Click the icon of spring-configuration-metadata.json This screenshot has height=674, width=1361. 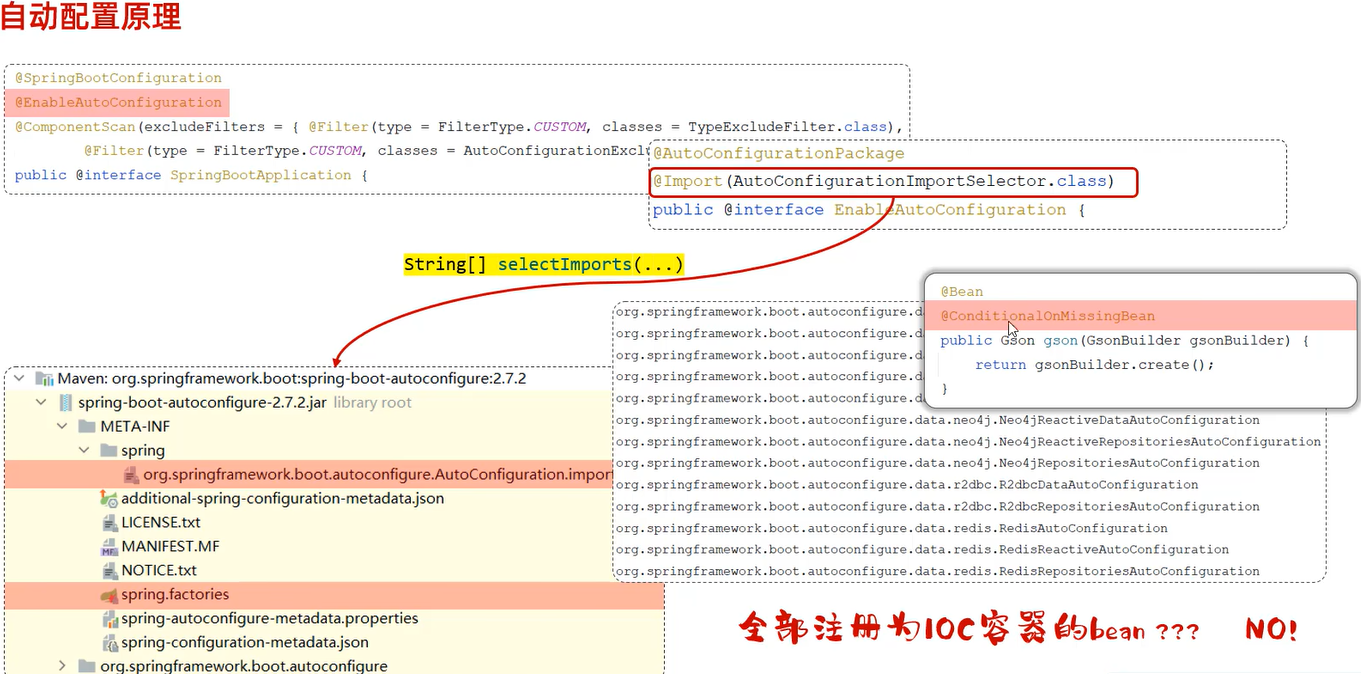[110, 643]
